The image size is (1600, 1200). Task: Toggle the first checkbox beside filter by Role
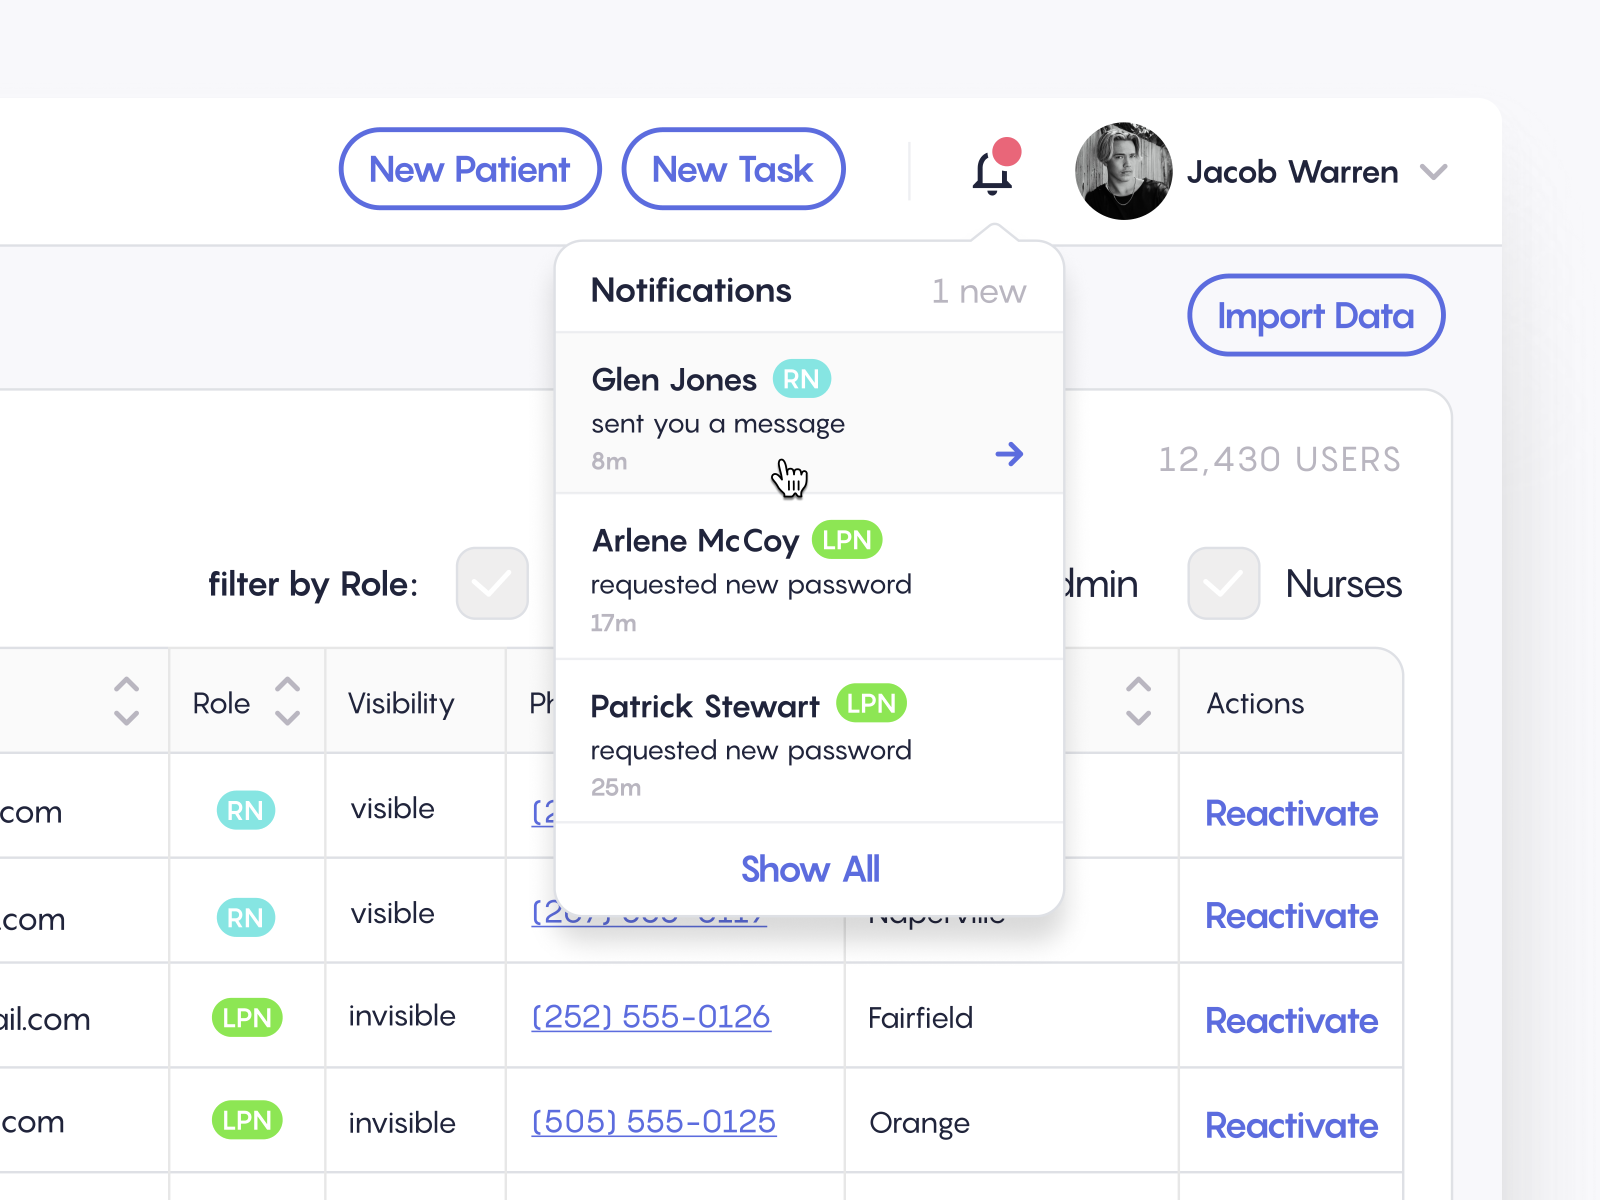tap(492, 583)
